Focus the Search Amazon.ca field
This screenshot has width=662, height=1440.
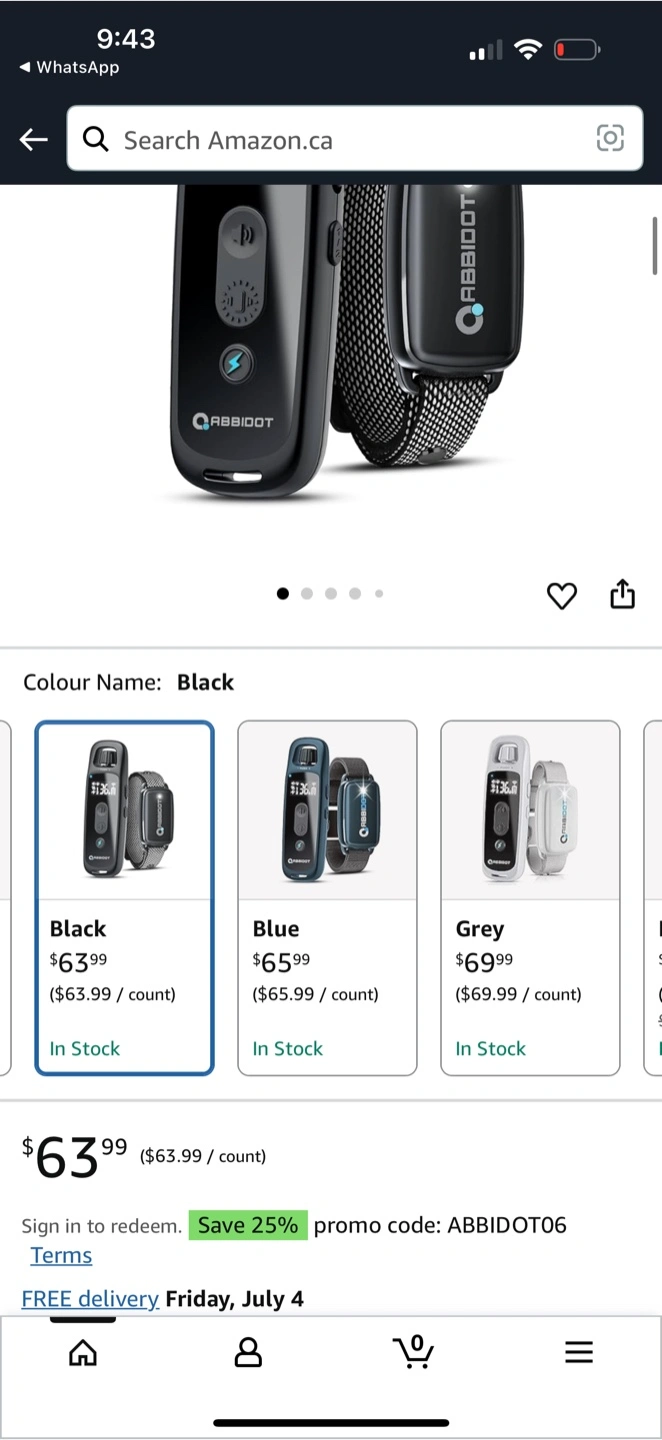[x=355, y=139]
